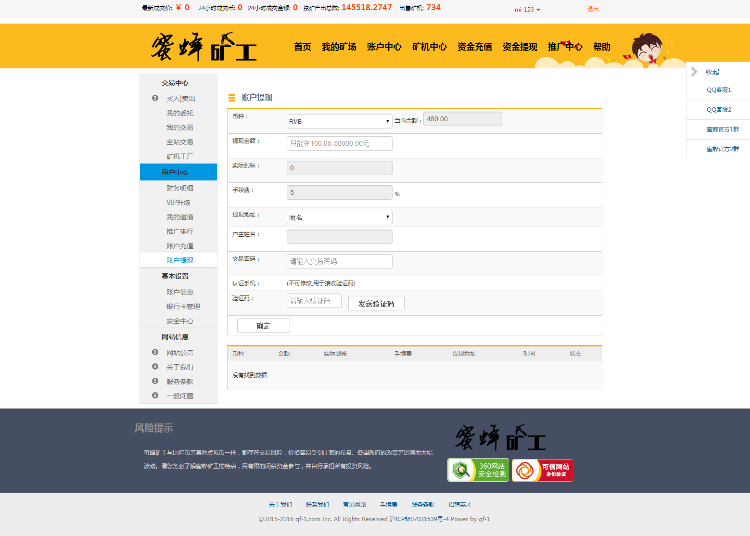This screenshot has height=536, width=750.
Task: Select 我的邀请 in the sidebar
Action: click(180, 217)
